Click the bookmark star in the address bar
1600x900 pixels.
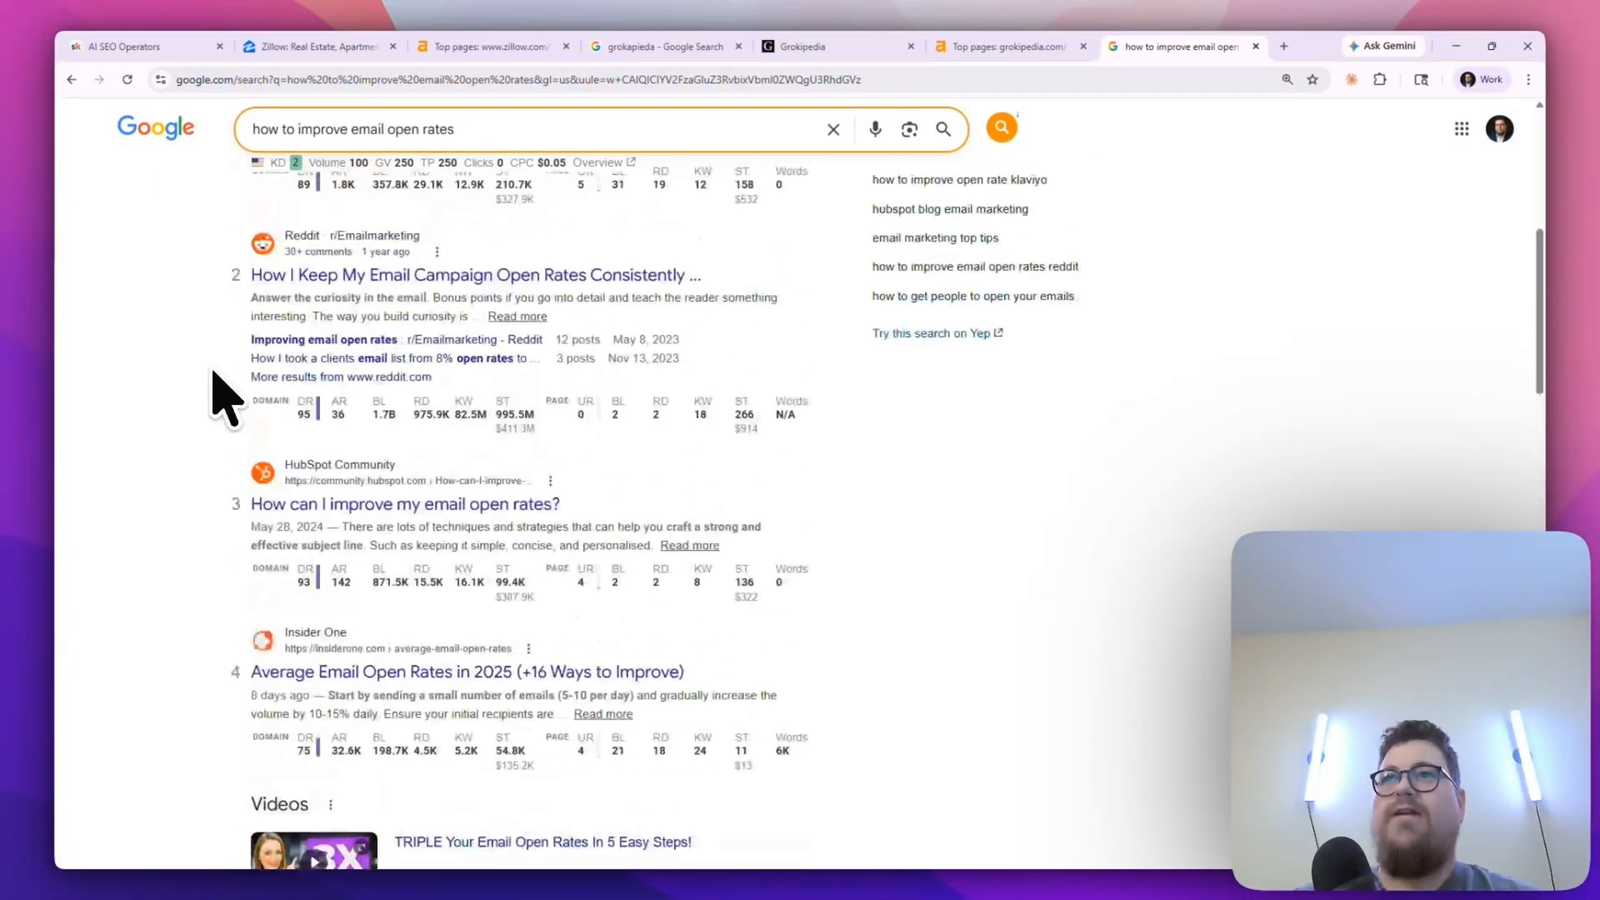point(1312,79)
